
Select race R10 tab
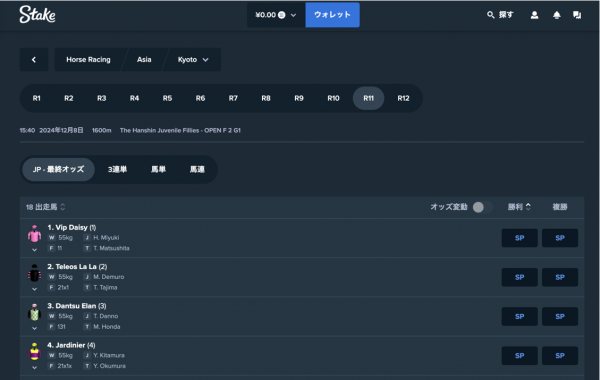(333, 98)
